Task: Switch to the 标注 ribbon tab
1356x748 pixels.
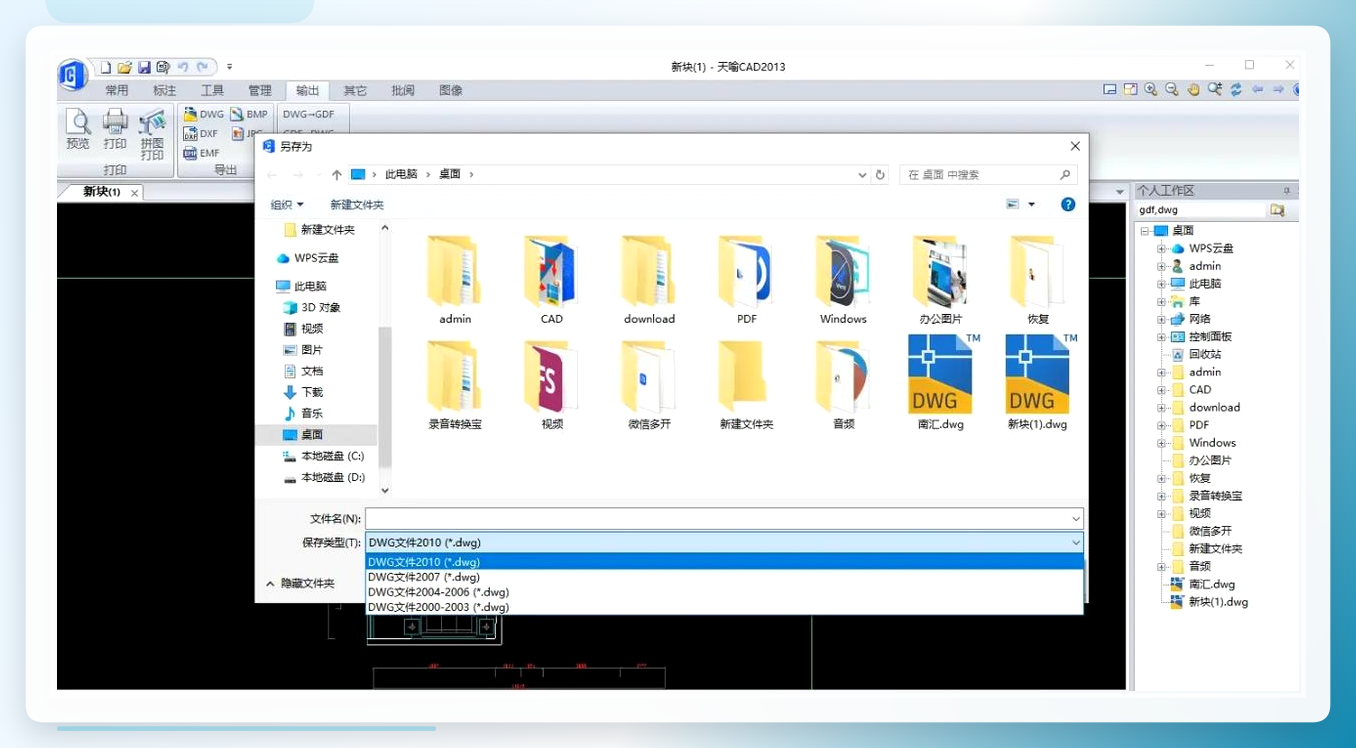Action: (x=164, y=90)
